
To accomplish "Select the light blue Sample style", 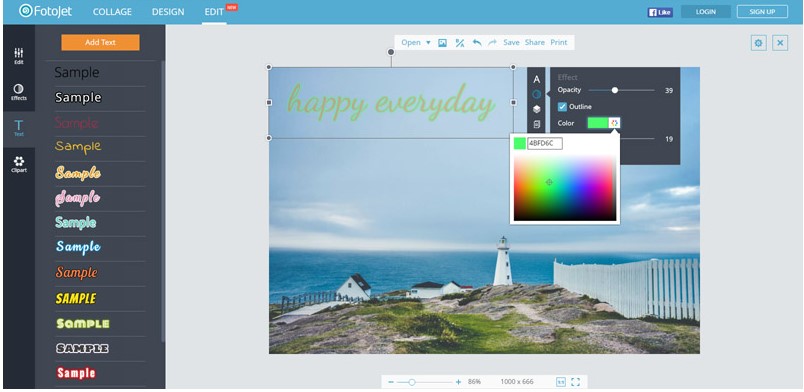I will pos(78,247).
